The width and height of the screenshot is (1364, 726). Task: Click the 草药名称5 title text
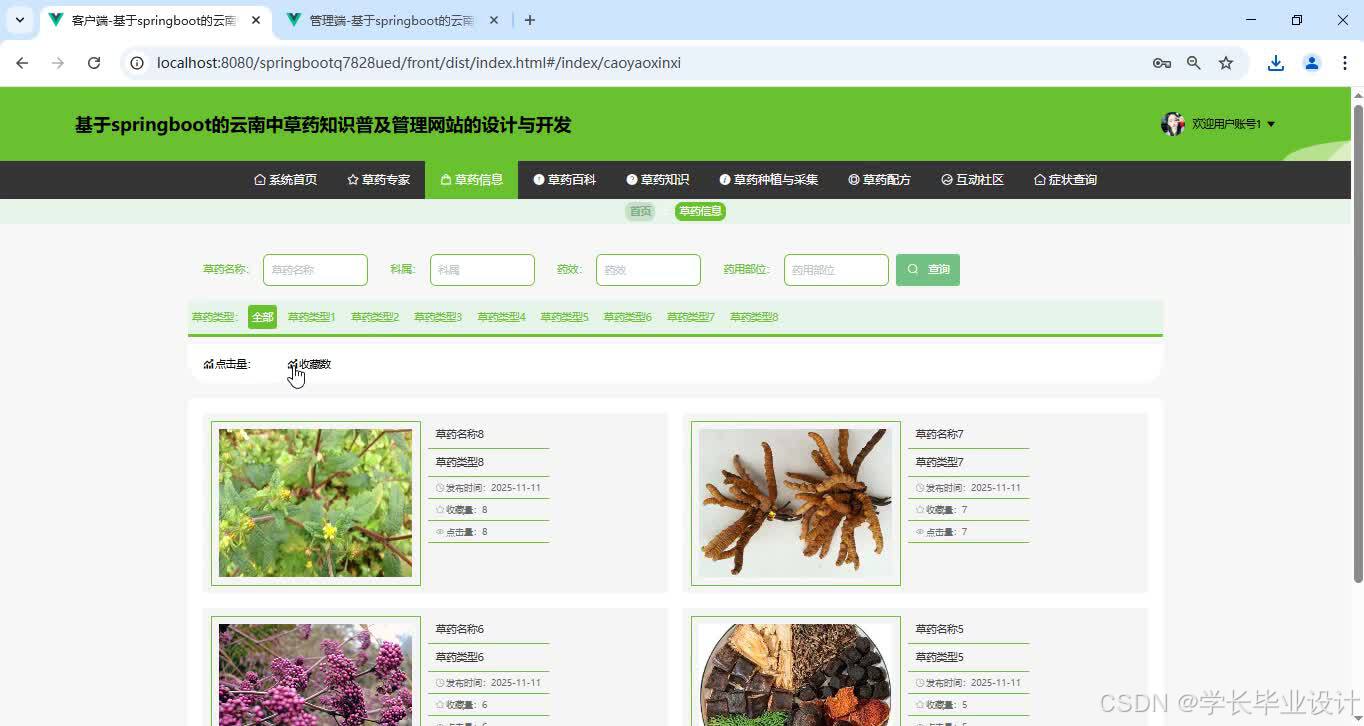pyautogui.click(x=940, y=629)
